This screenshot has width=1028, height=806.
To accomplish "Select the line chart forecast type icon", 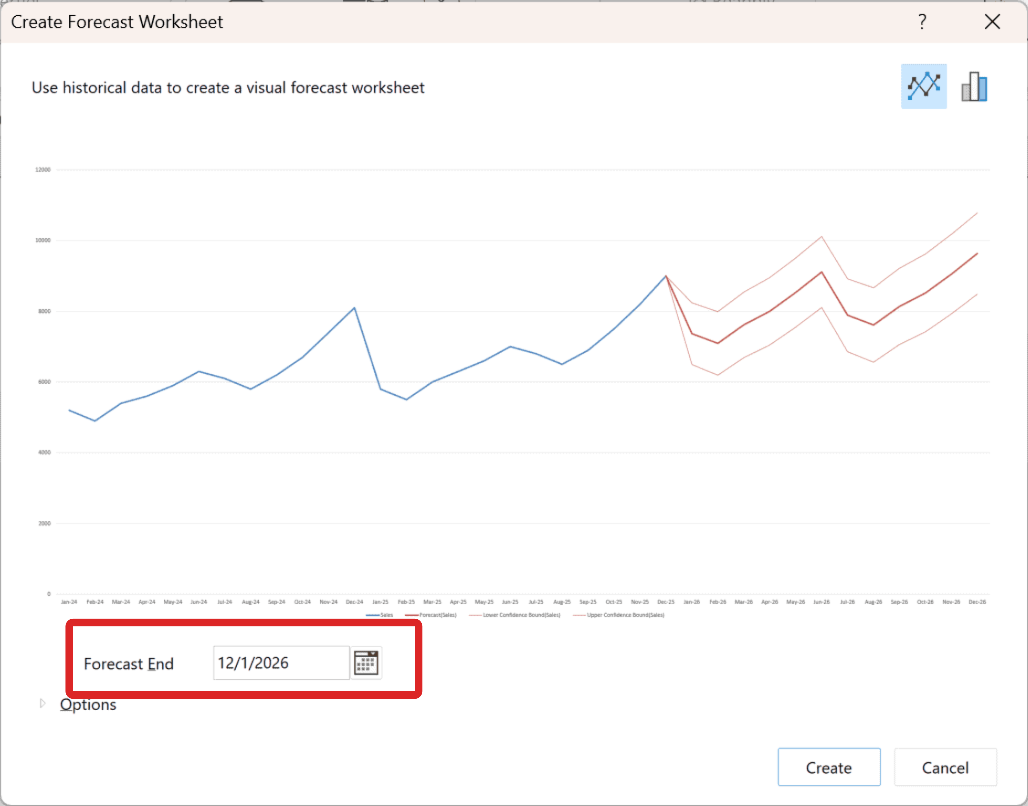I will coord(923,86).
